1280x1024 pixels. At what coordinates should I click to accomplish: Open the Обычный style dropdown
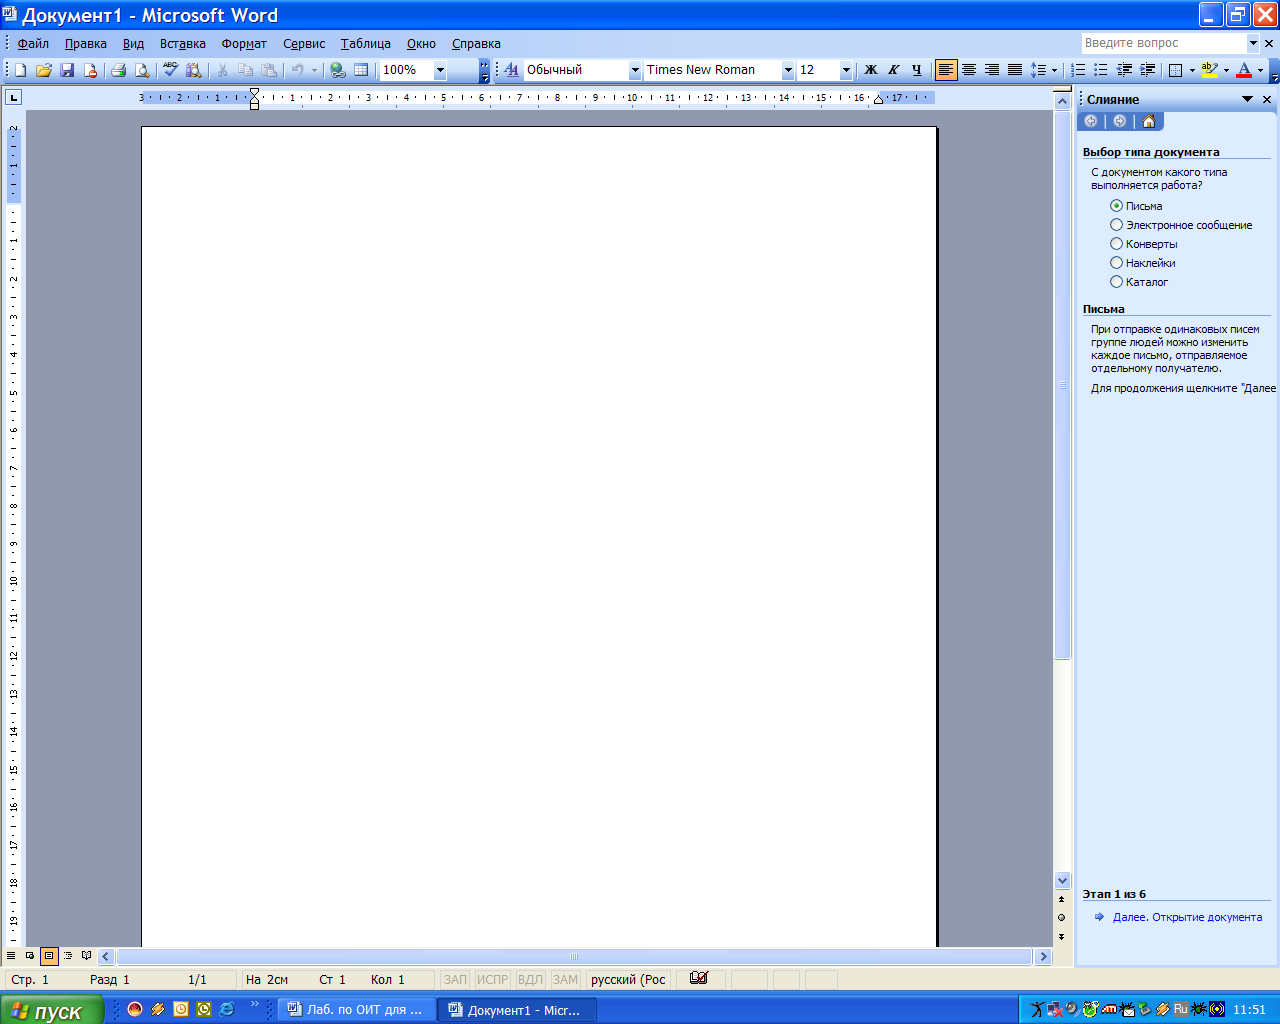coord(634,70)
